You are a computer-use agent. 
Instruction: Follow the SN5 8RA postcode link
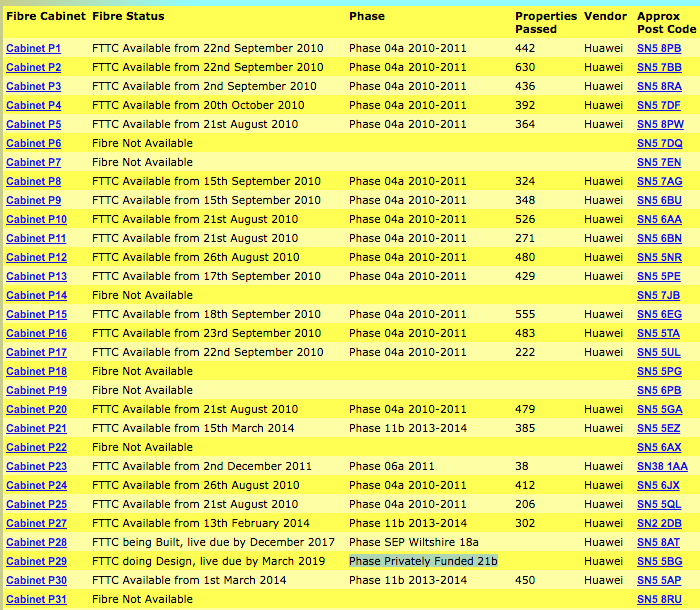click(x=659, y=86)
